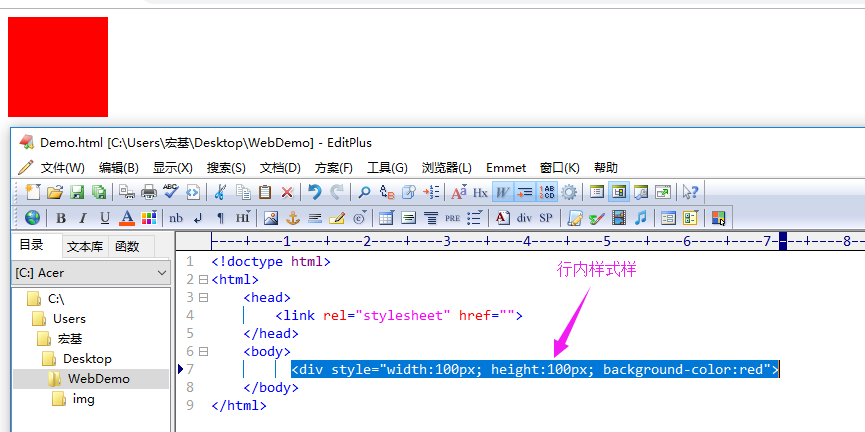Click the Save All icon
This screenshot has height=432, width=865.
[99, 192]
